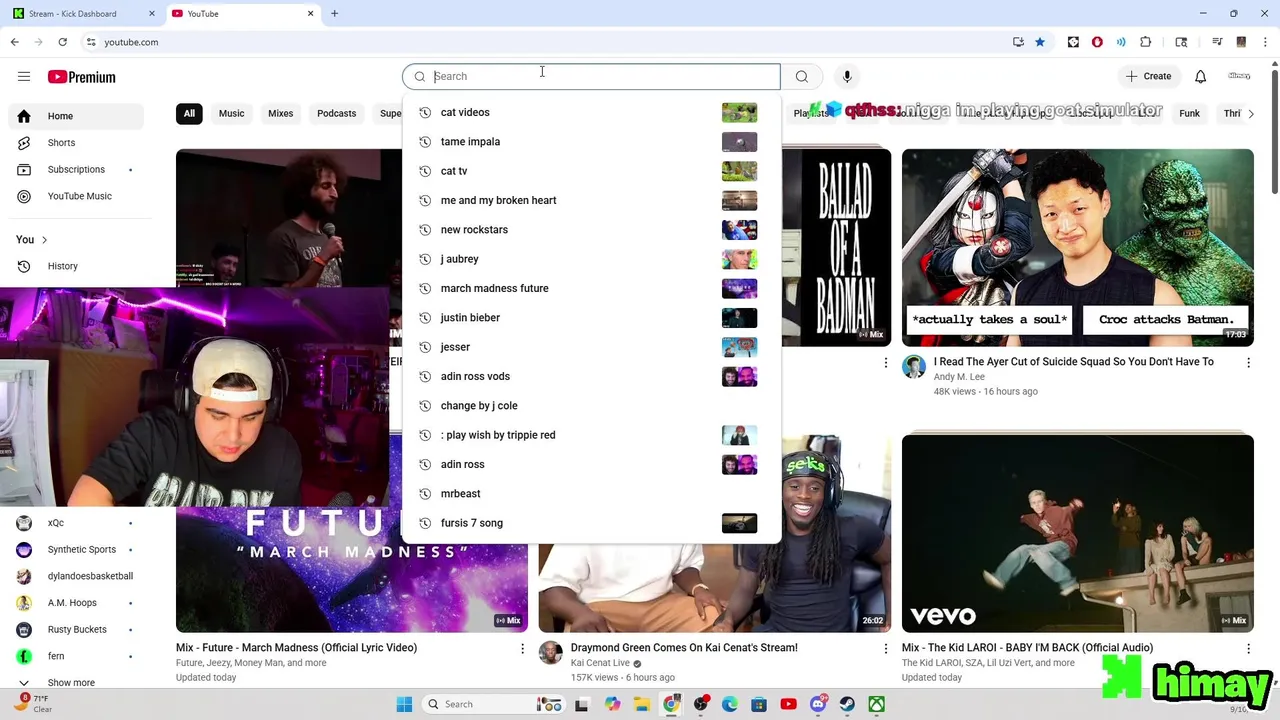Select the Podcasts filter chip

(336, 113)
